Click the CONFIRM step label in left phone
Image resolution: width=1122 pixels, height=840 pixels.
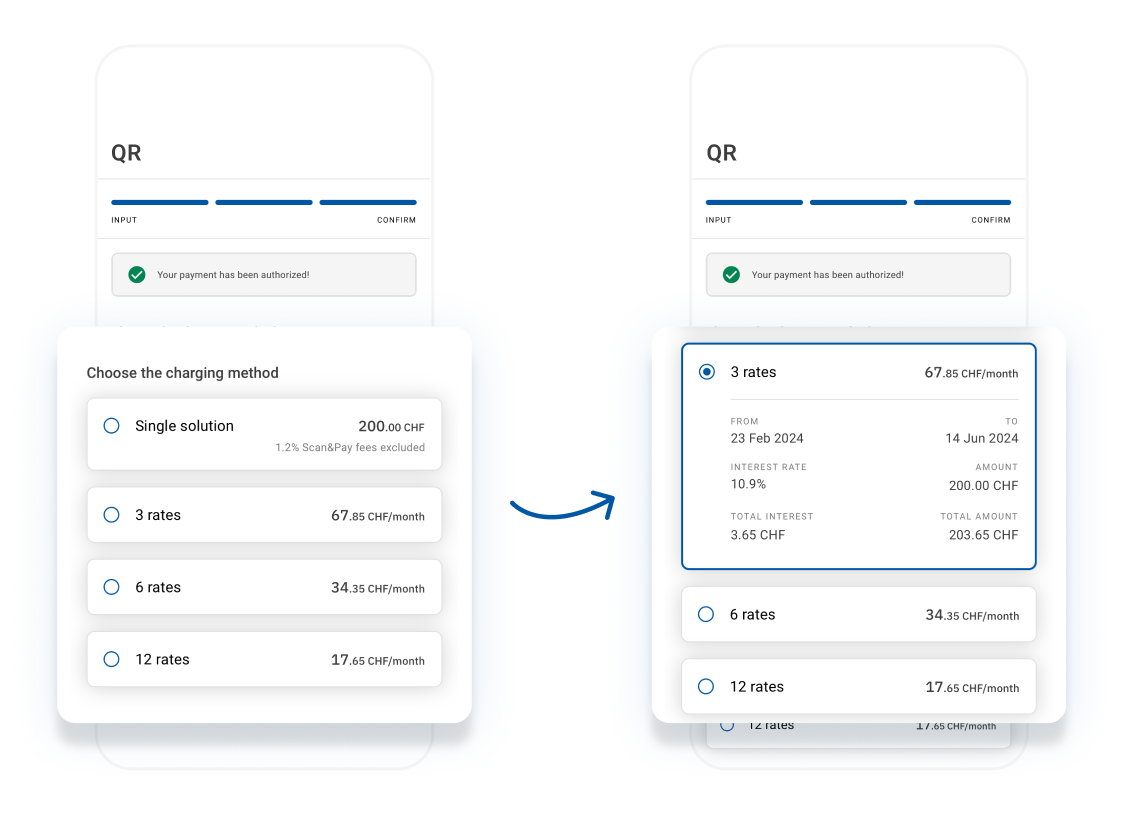(x=396, y=220)
